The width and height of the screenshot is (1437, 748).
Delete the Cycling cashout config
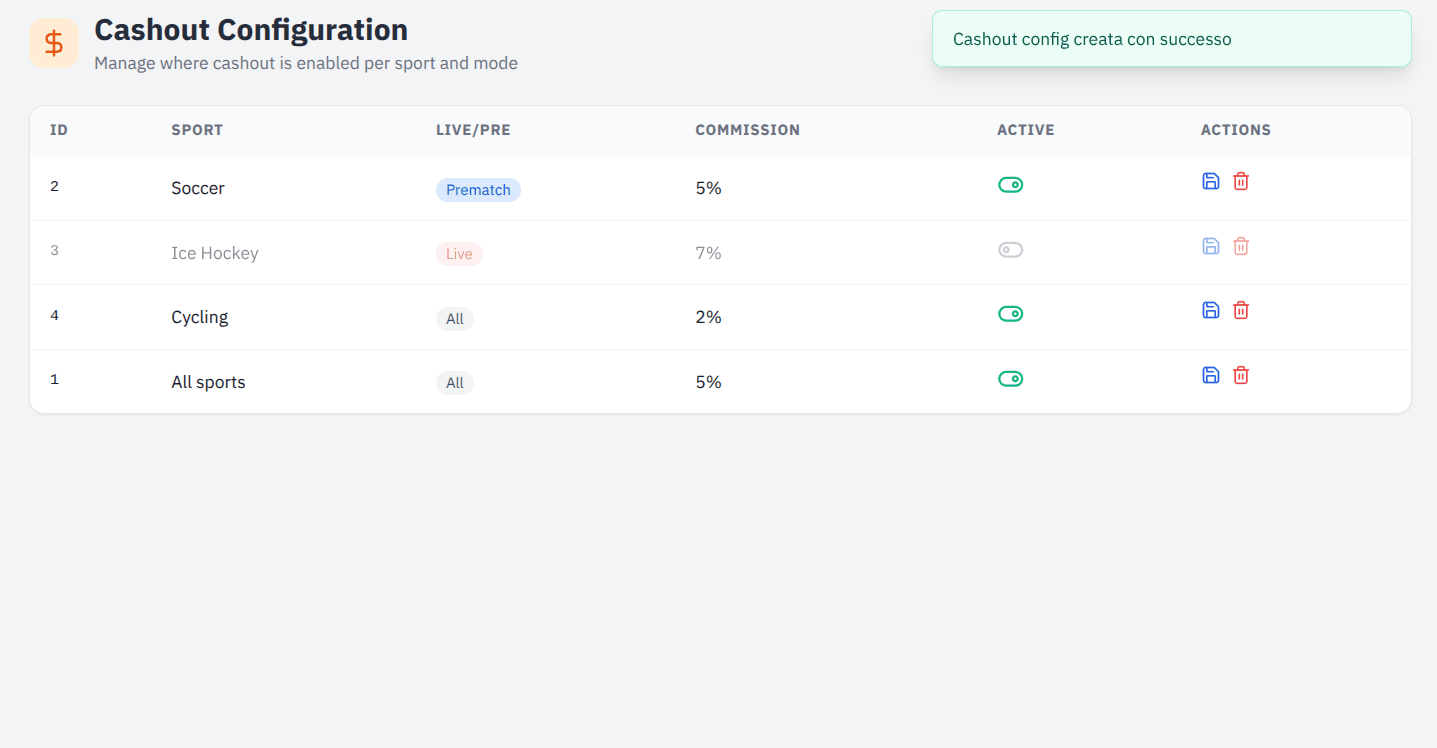tap(1241, 310)
